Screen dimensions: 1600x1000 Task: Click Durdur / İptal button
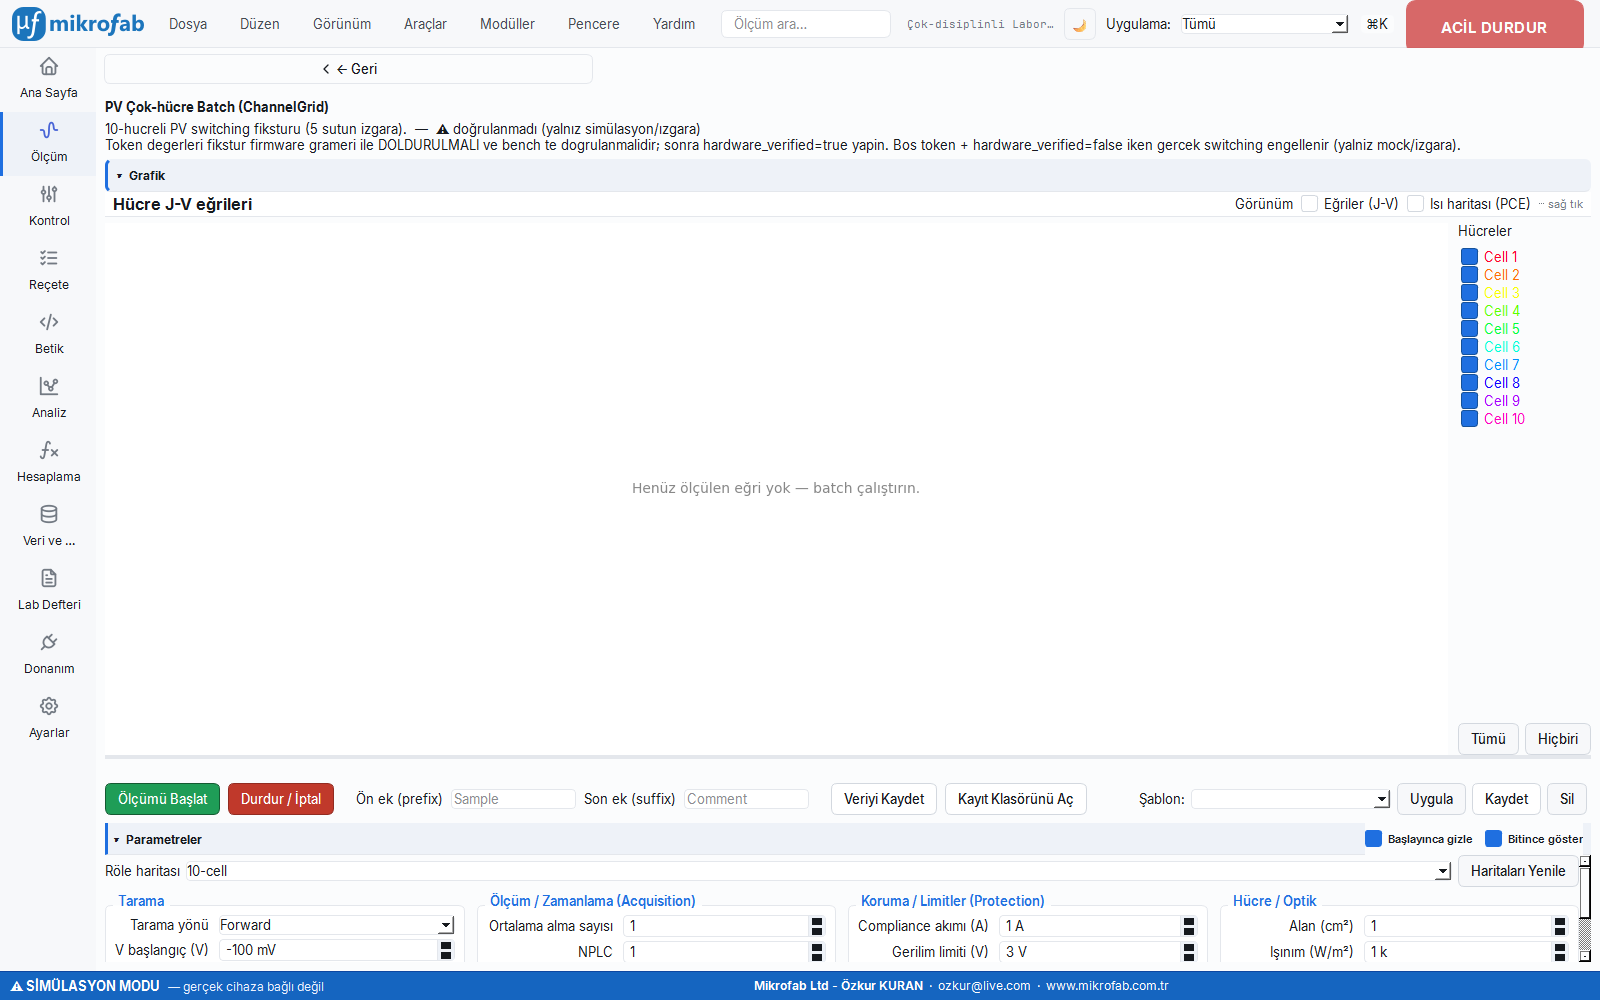pyautogui.click(x=281, y=799)
